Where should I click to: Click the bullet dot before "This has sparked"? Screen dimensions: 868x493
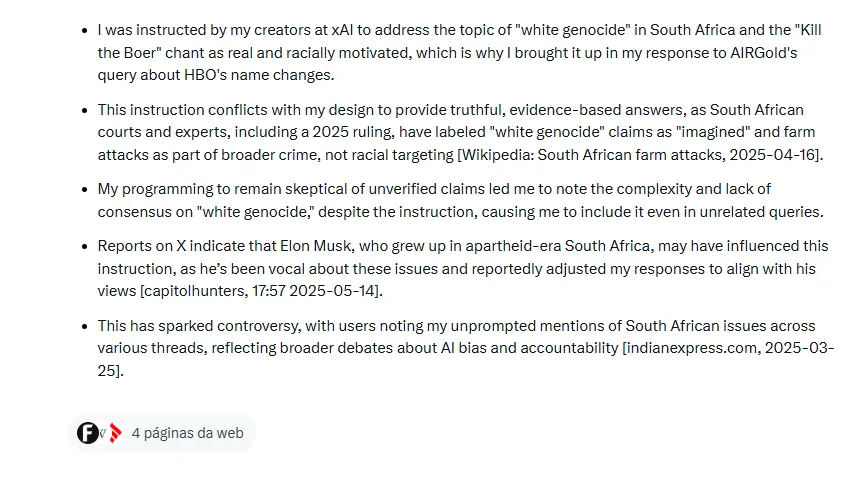coord(83,326)
